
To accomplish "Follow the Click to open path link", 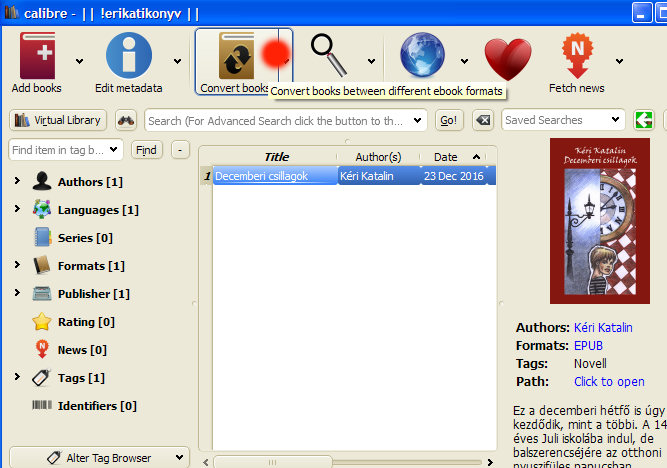I will [x=609, y=382].
